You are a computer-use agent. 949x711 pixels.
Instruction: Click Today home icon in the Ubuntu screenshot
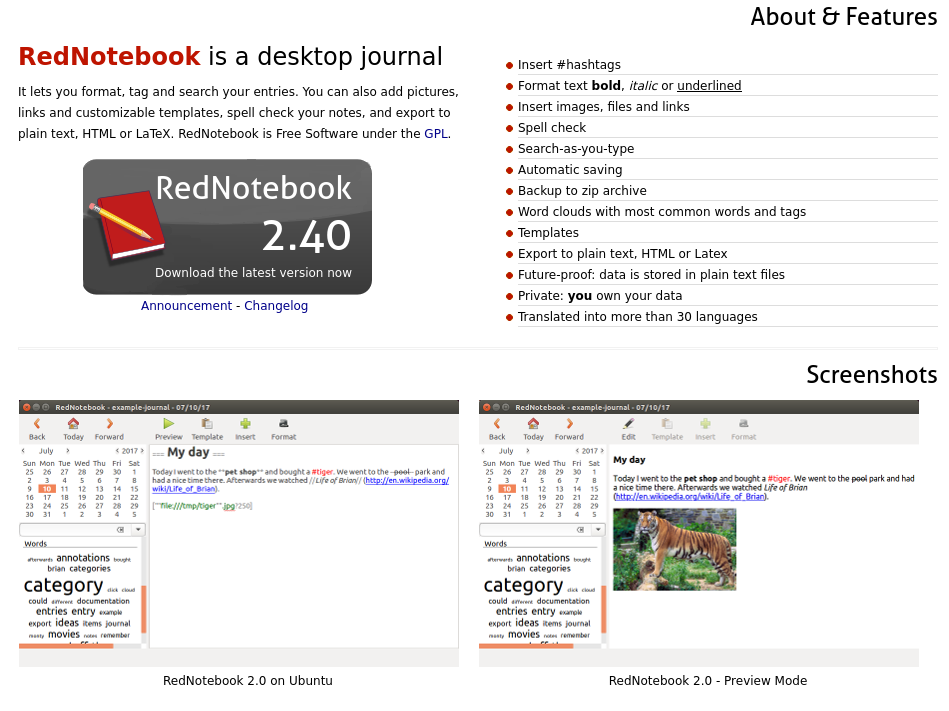73,424
